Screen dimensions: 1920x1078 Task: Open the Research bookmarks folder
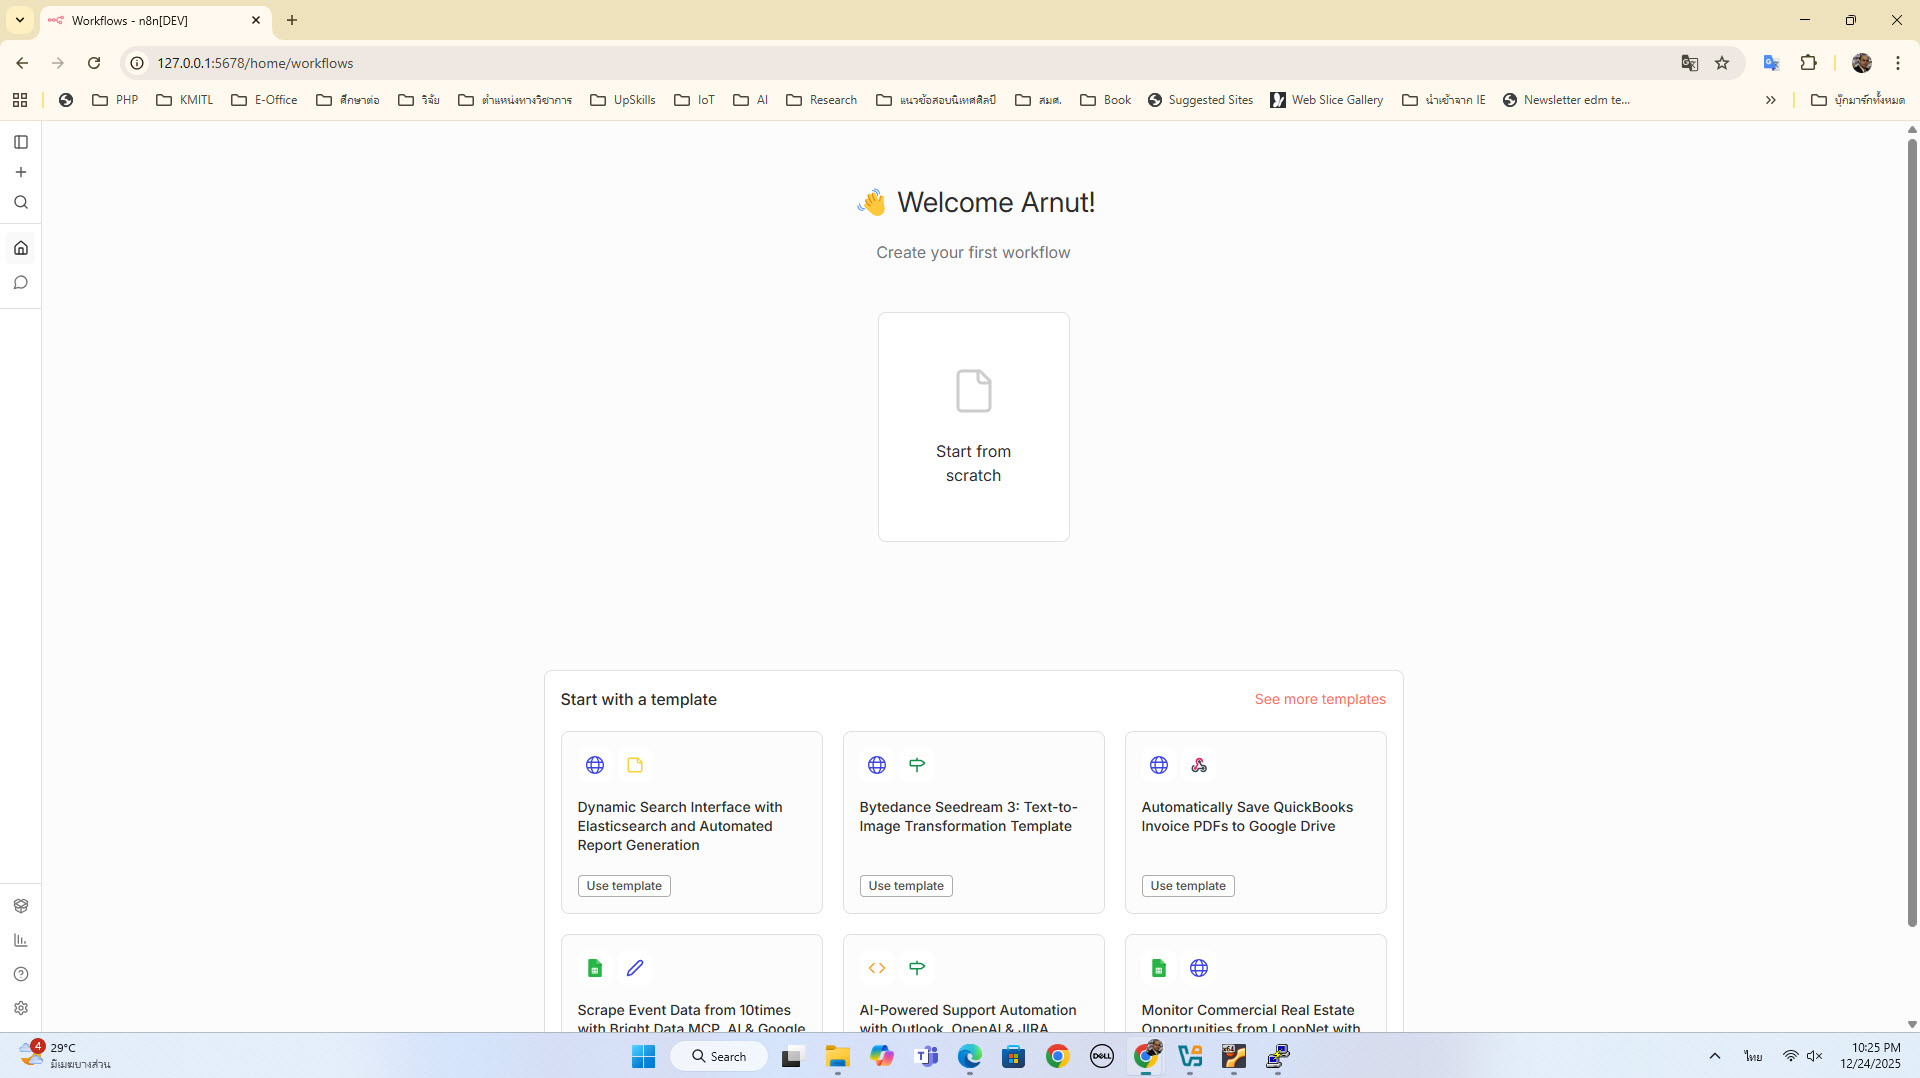coord(822,100)
